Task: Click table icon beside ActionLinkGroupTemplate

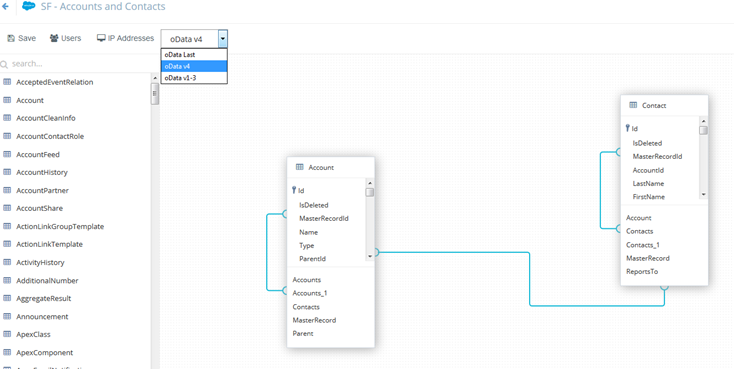Action: point(7,226)
